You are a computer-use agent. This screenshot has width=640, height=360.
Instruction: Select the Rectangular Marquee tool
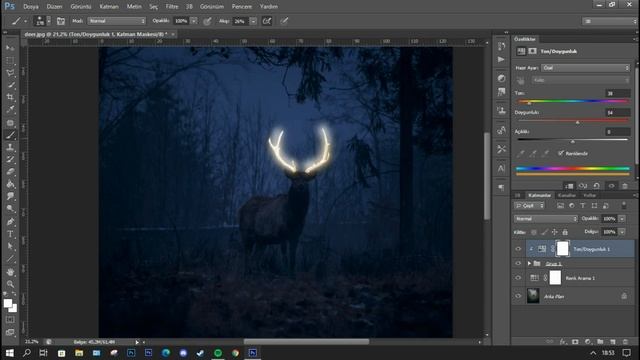[10, 60]
